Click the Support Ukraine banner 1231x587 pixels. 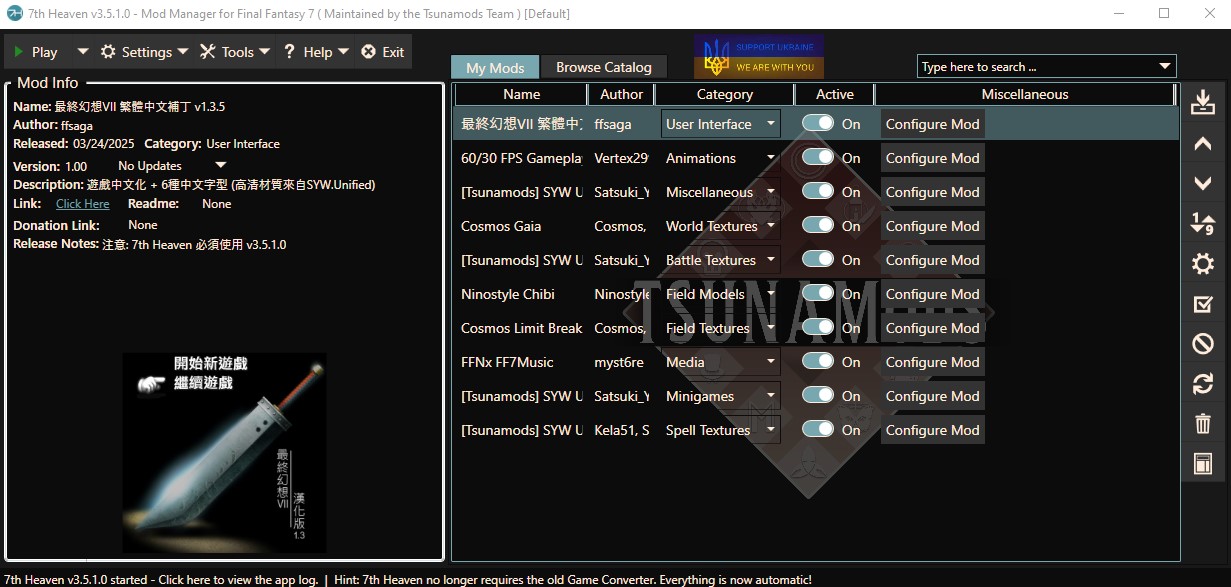[760, 57]
